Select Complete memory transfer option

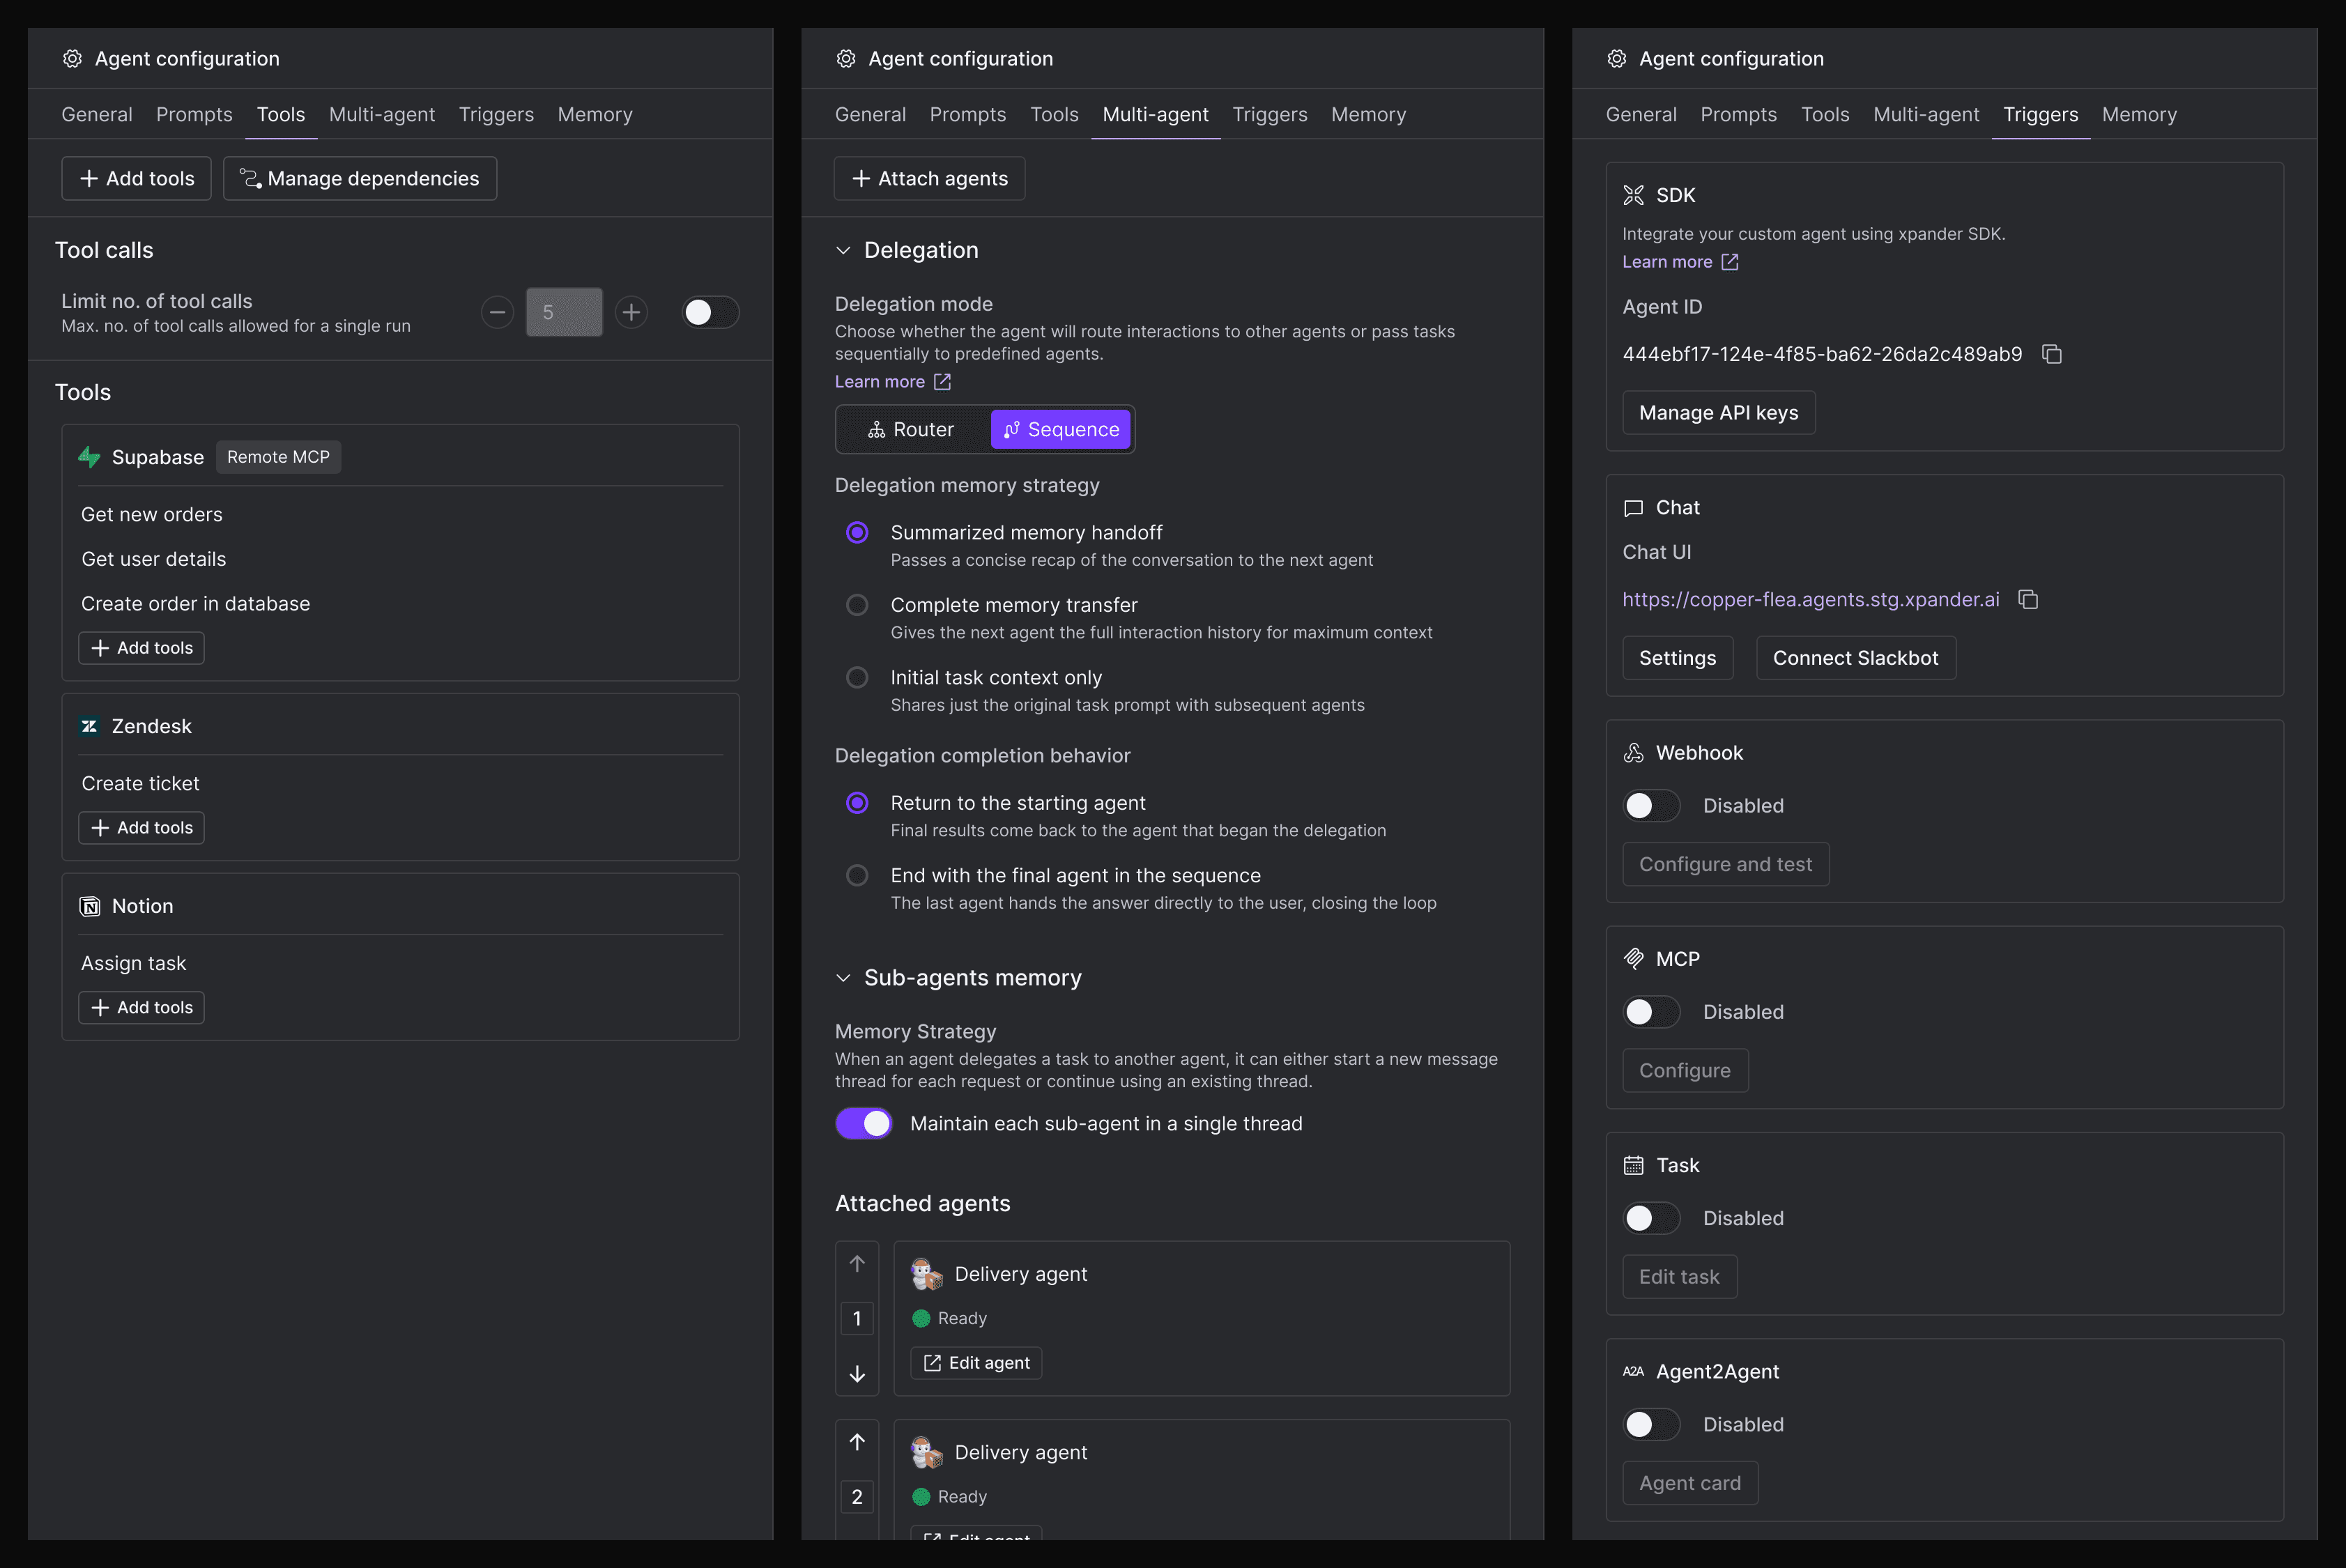857,605
